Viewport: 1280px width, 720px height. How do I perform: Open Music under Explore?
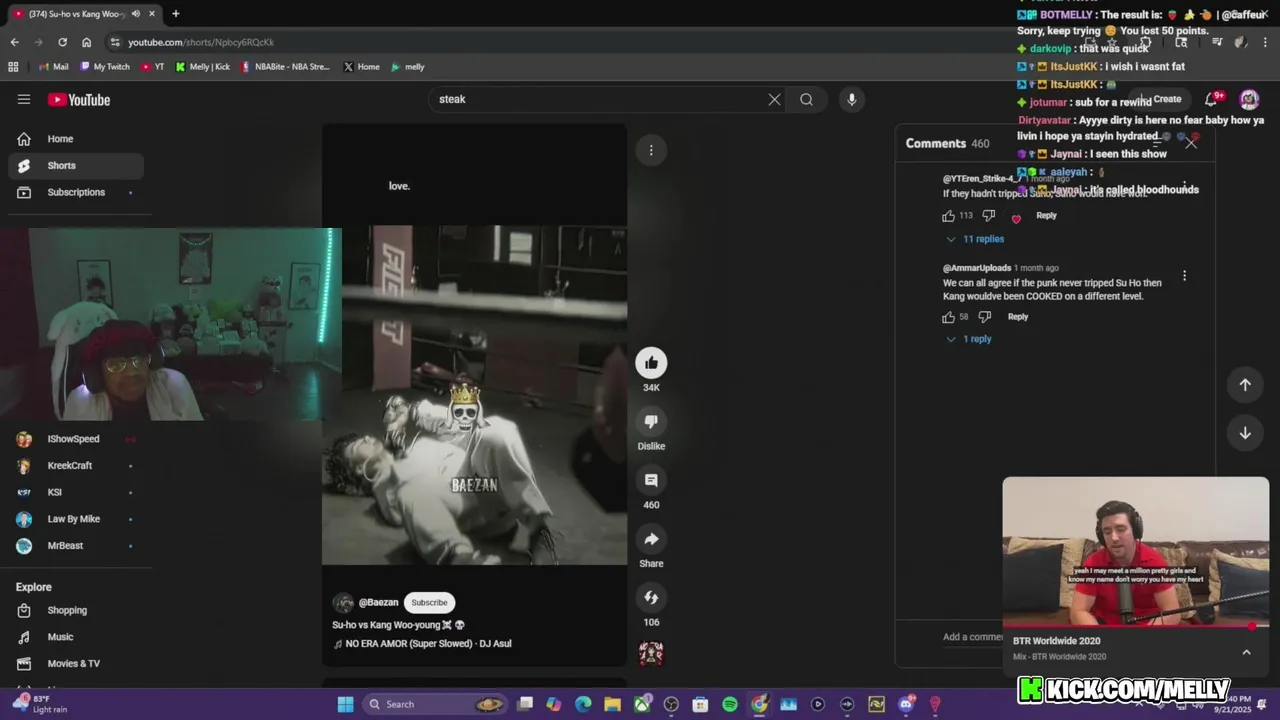point(76,637)
